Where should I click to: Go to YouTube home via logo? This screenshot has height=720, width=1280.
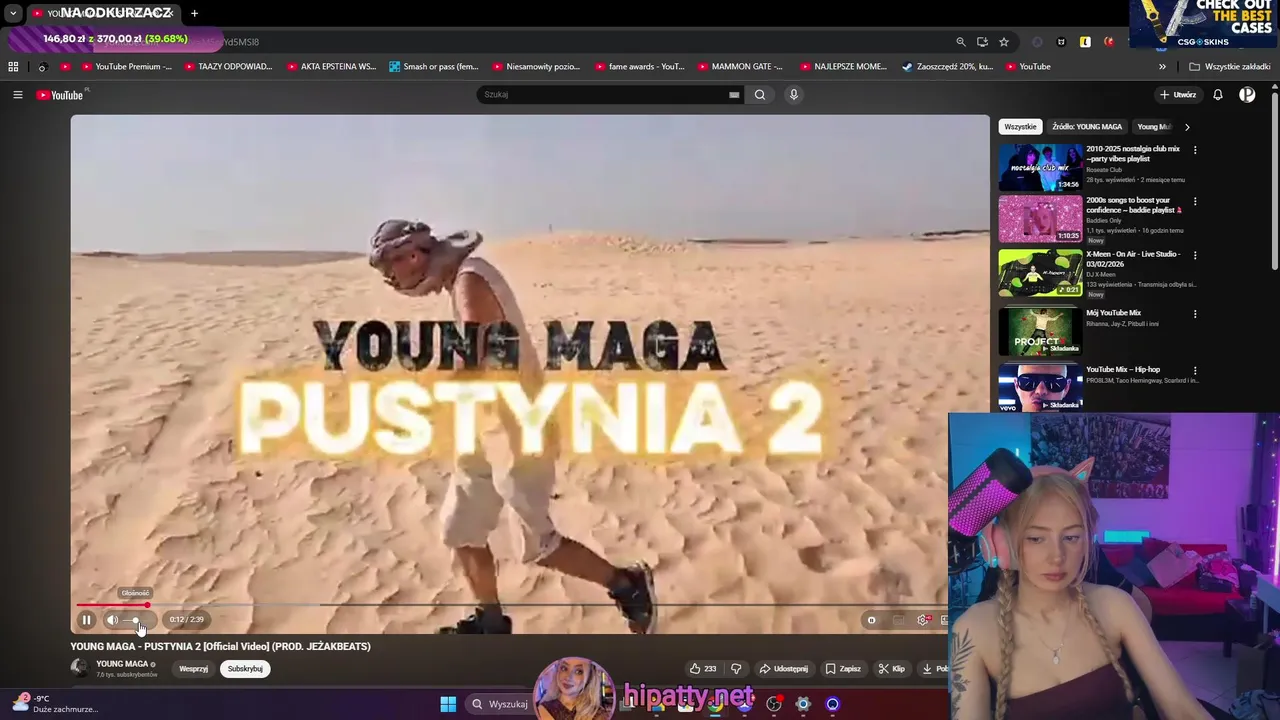click(62, 95)
